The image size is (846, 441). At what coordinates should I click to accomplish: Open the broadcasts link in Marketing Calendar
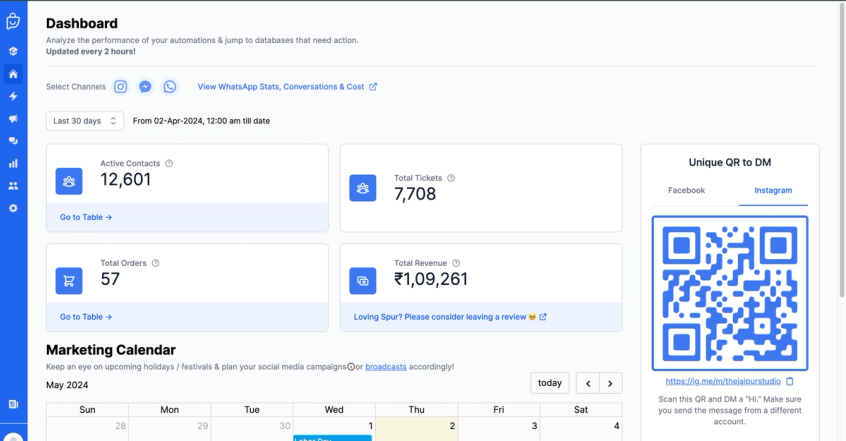(386, 367)
